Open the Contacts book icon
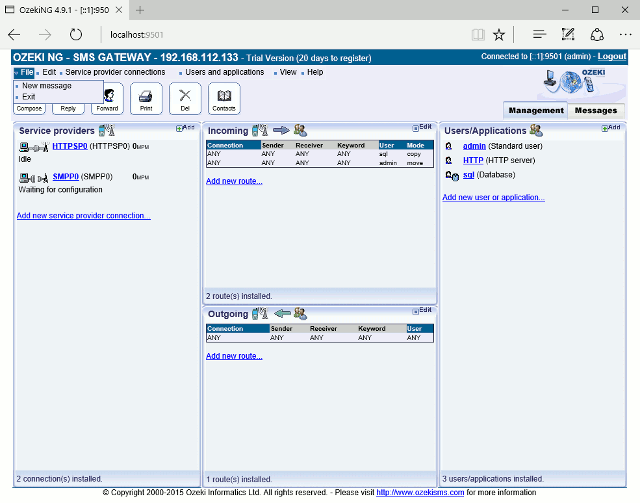The height and width of the screenshot is (503, 640). (224, 98)
